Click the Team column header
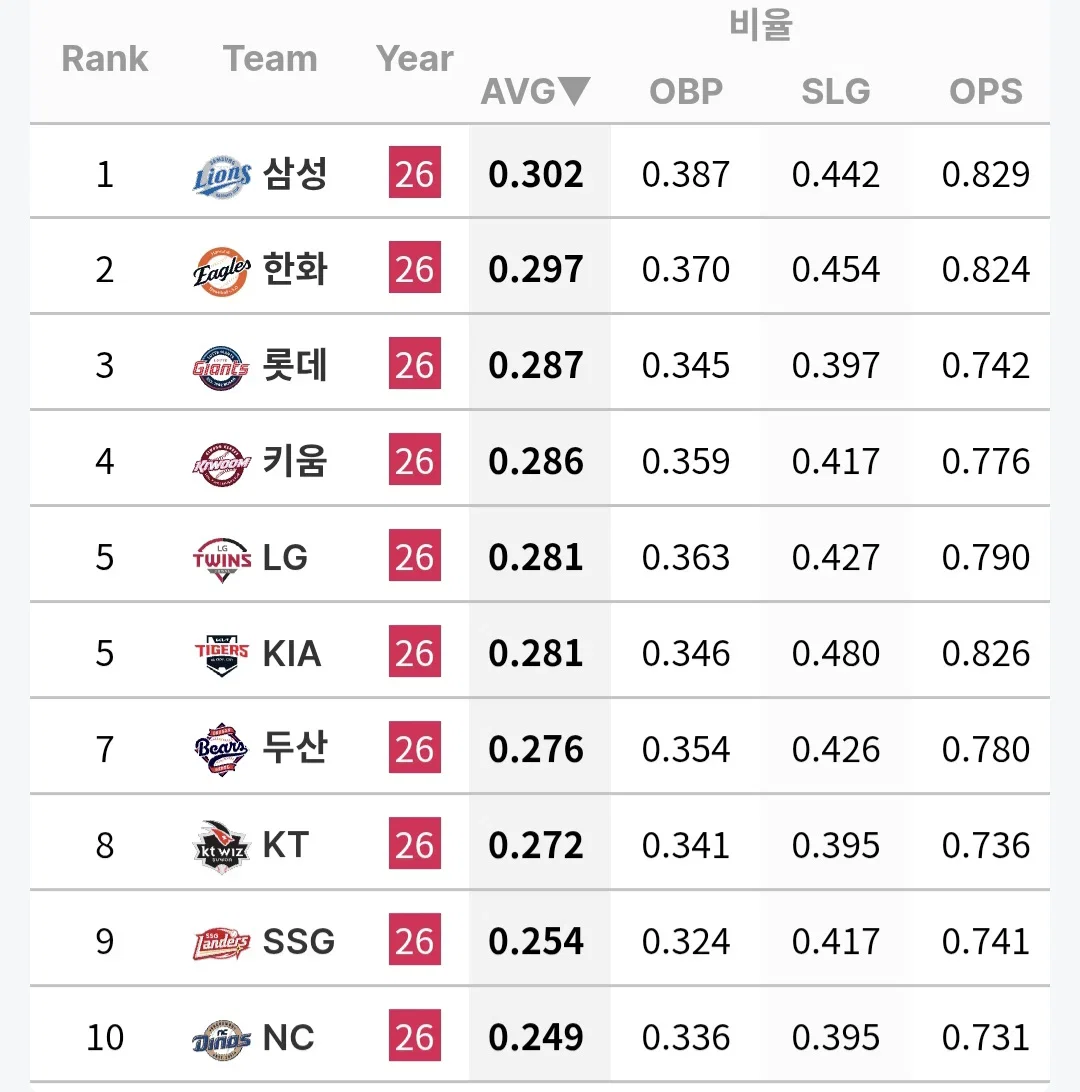The image size is (1080, 1092). point(270,58)
